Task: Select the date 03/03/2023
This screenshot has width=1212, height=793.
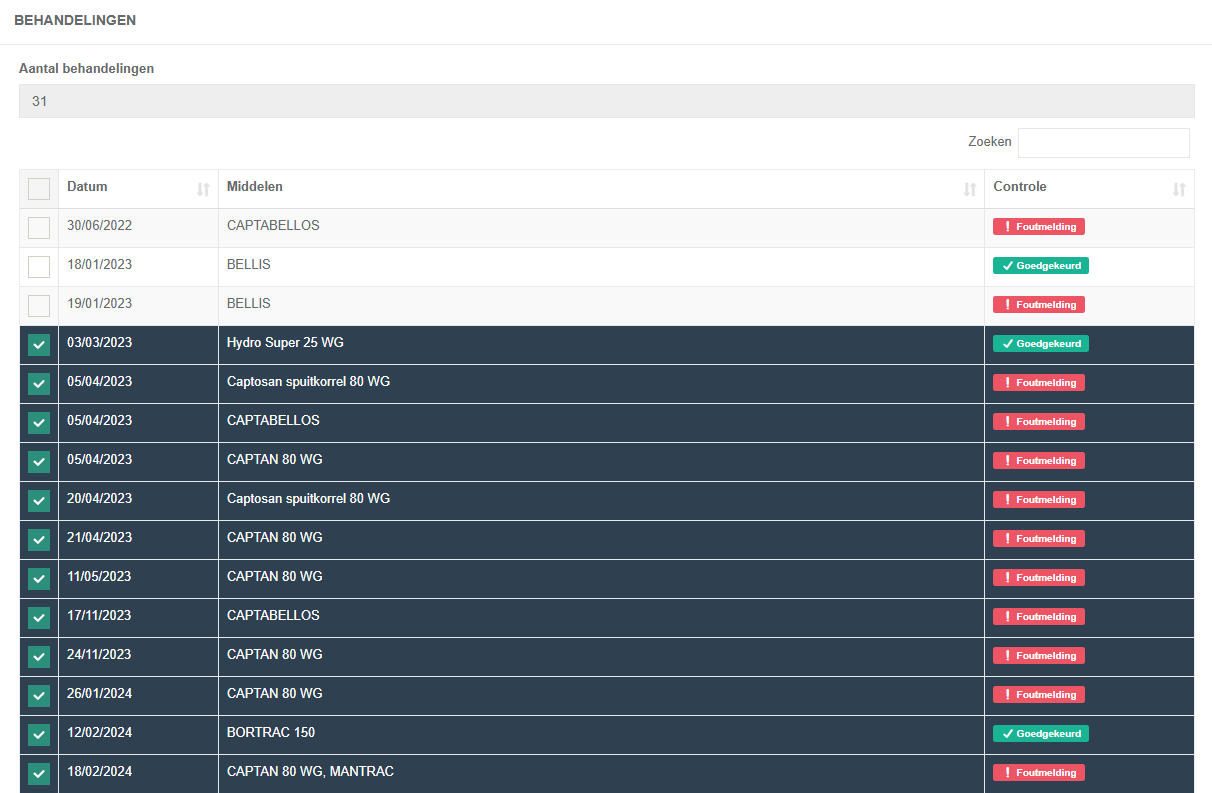Action: click(99, 343)
